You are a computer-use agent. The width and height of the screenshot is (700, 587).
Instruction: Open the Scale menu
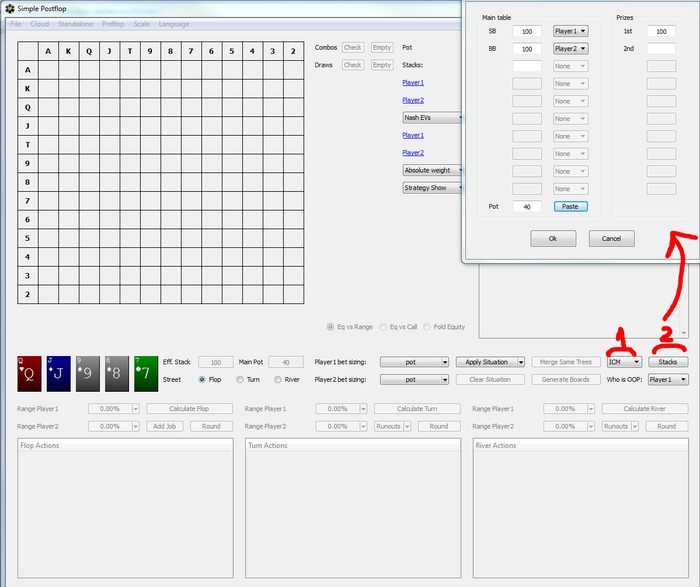pyautogui.click(x=141, y=24)
